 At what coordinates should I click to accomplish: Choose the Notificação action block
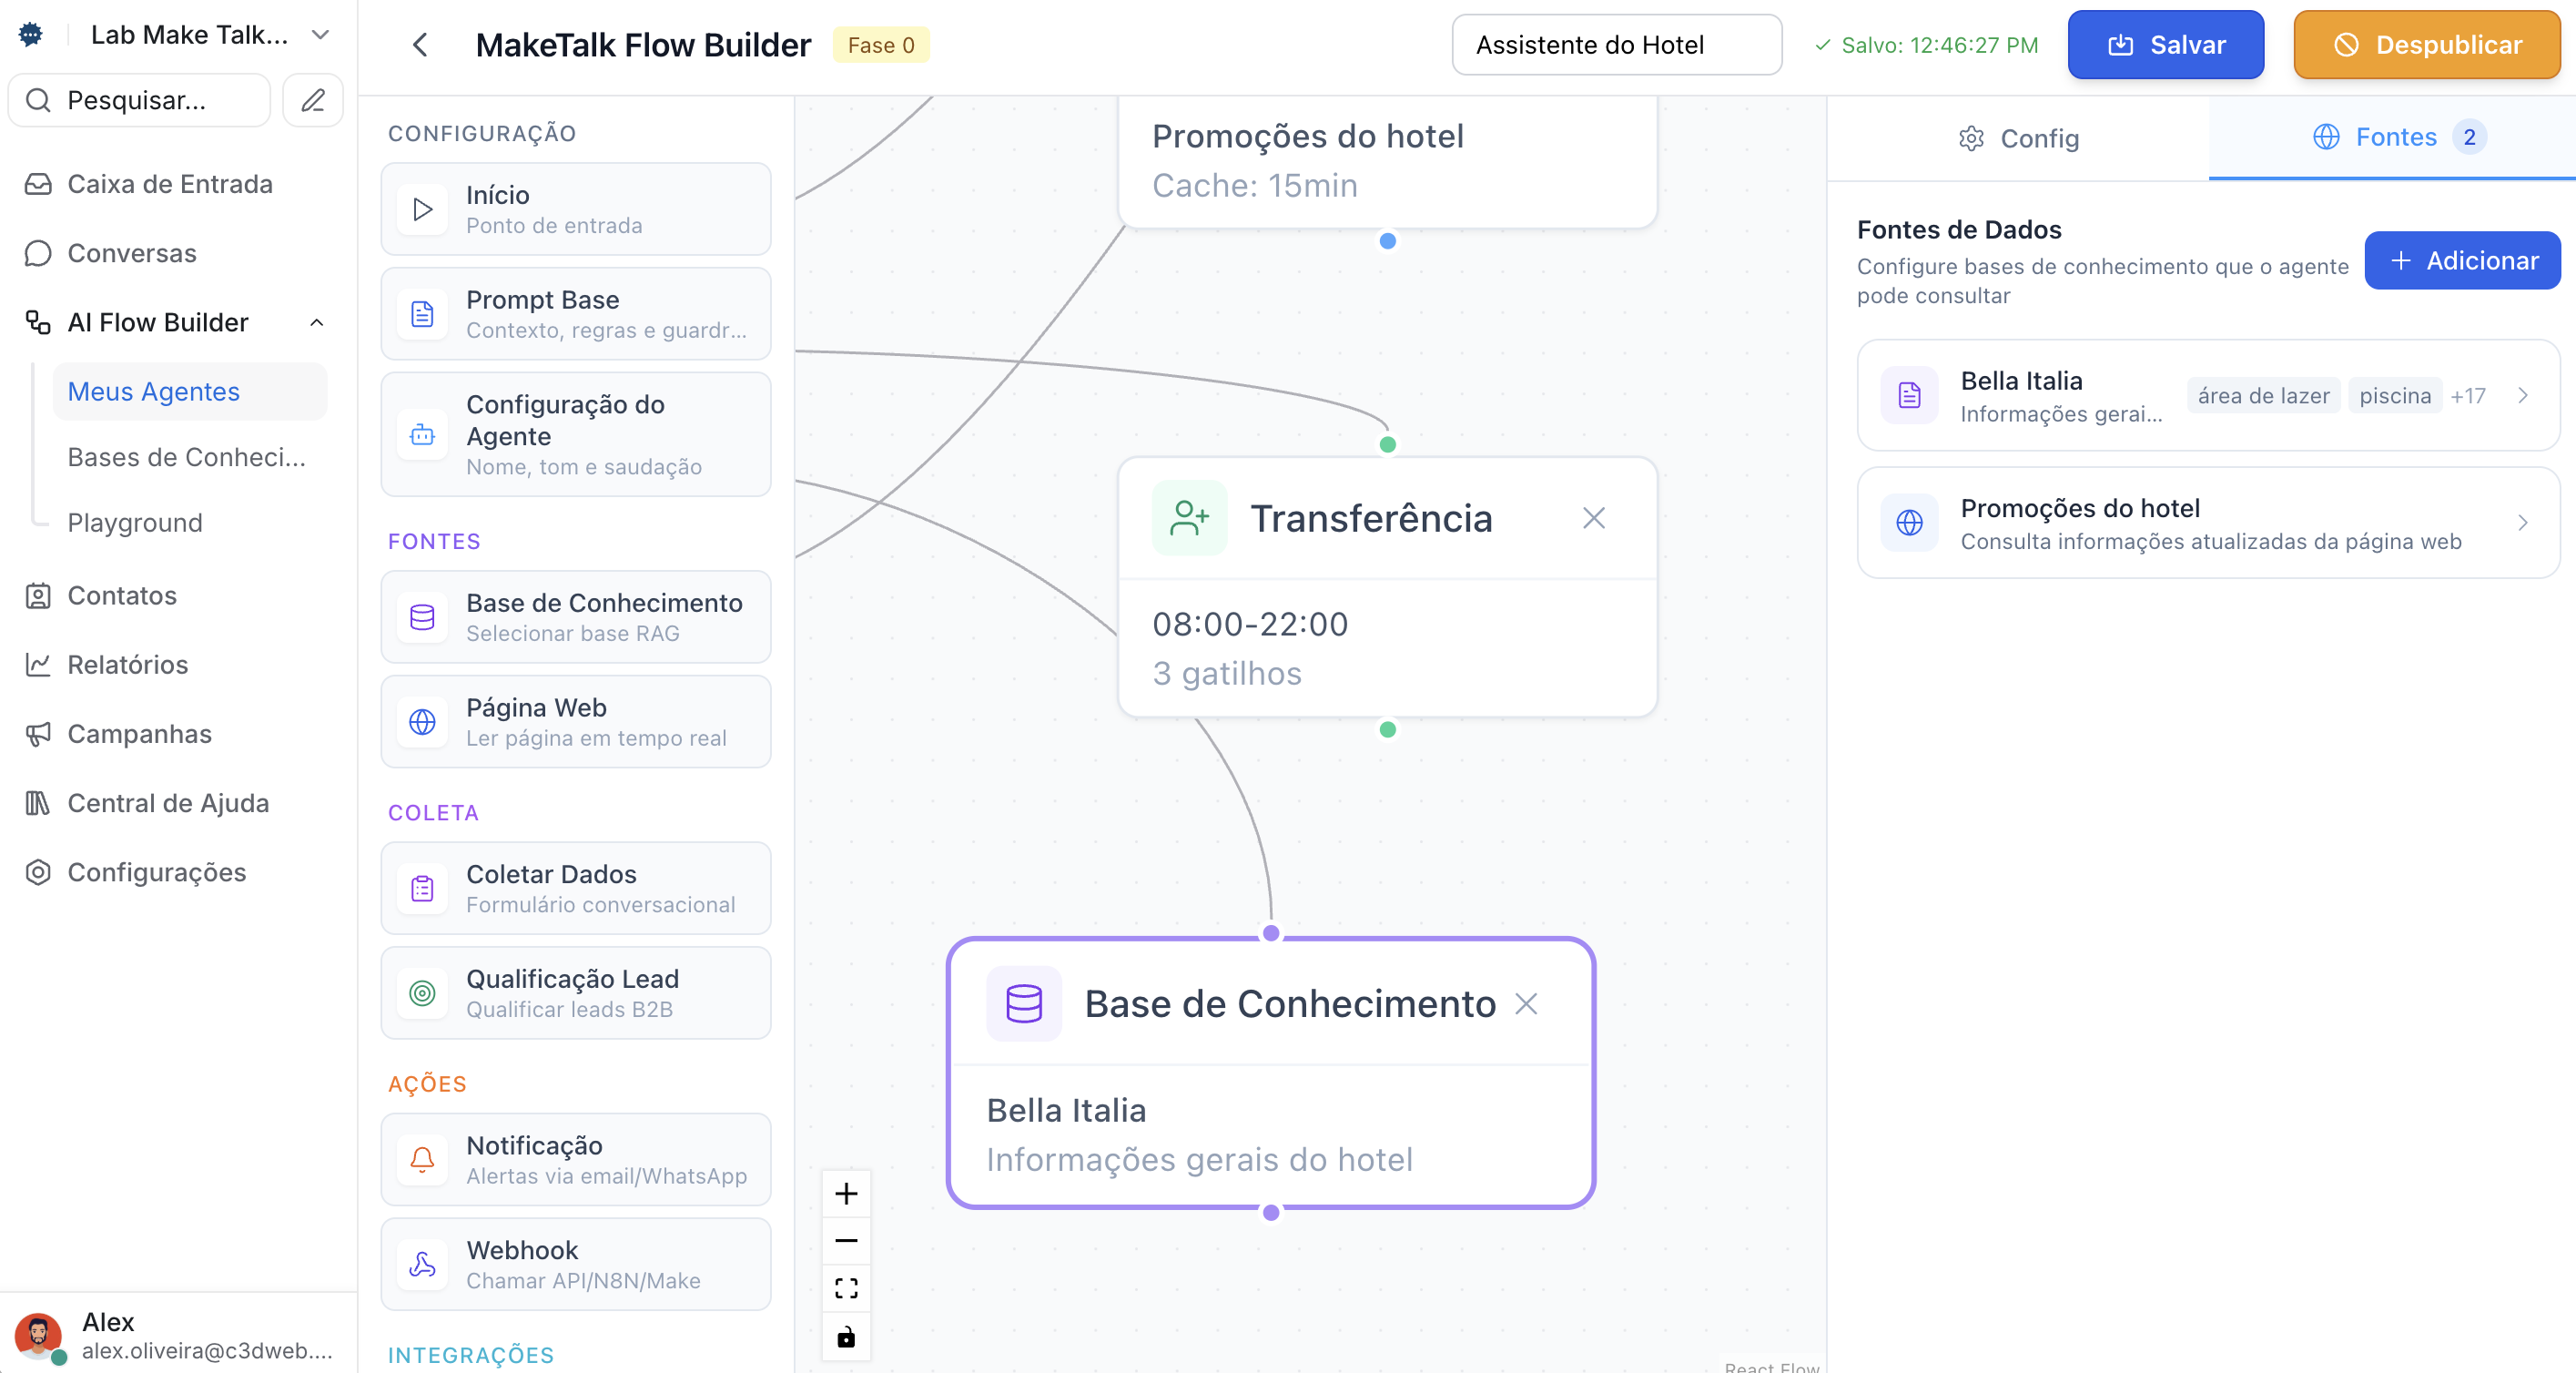pos(576,1159)
